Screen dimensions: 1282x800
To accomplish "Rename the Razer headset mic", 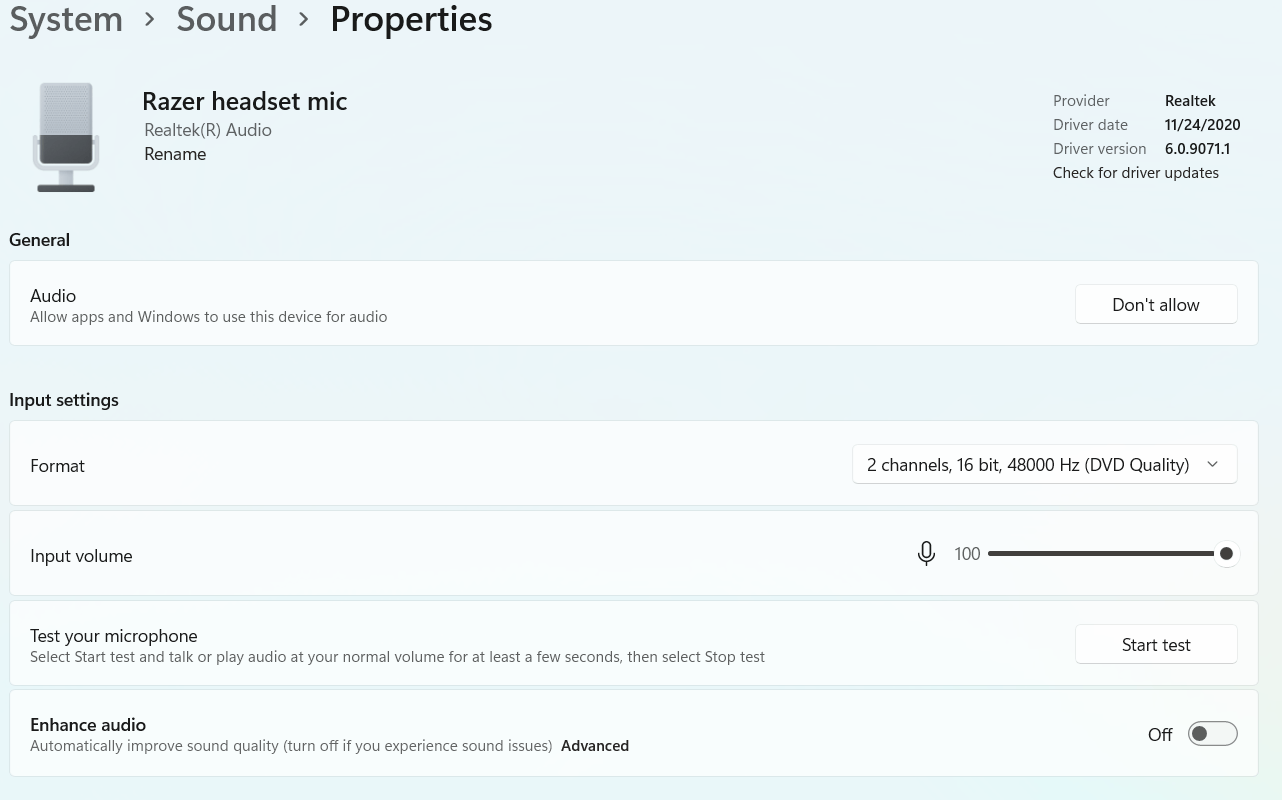I will (x=175, y=154).
